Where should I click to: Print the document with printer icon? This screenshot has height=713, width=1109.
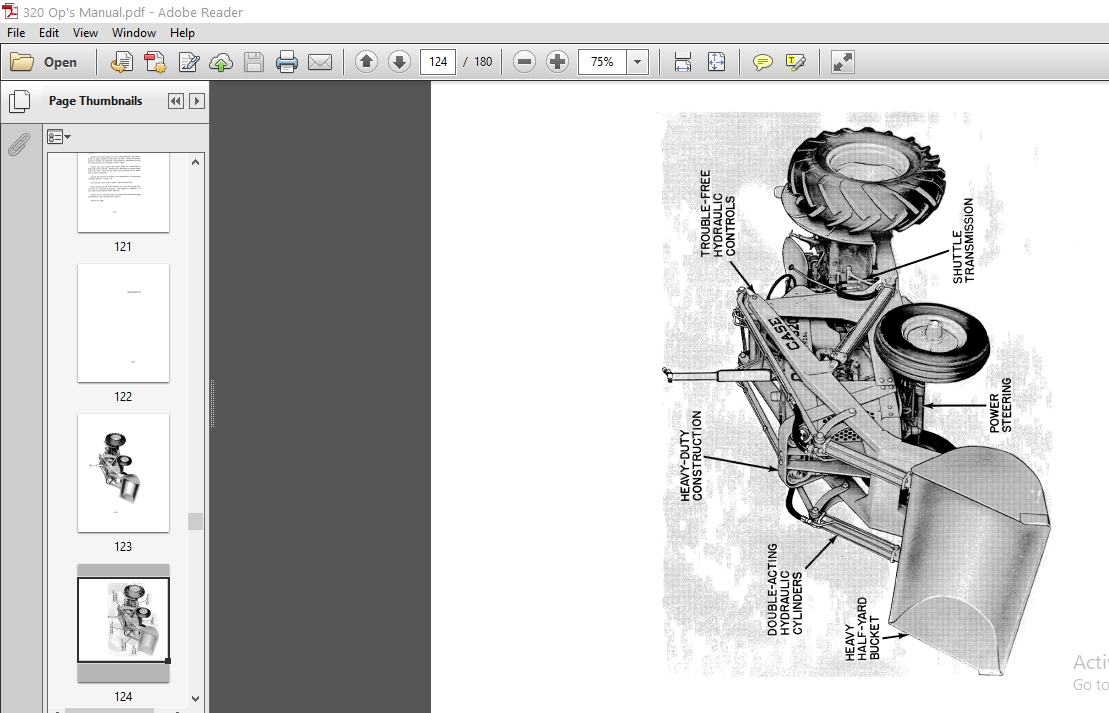pyautogui.click(x=286, y=62)
